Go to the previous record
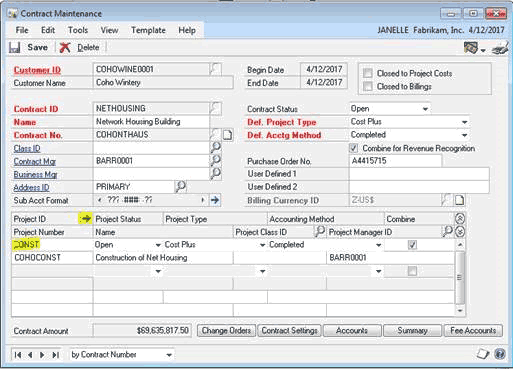The image size is (513, 369). click(30, 355)
